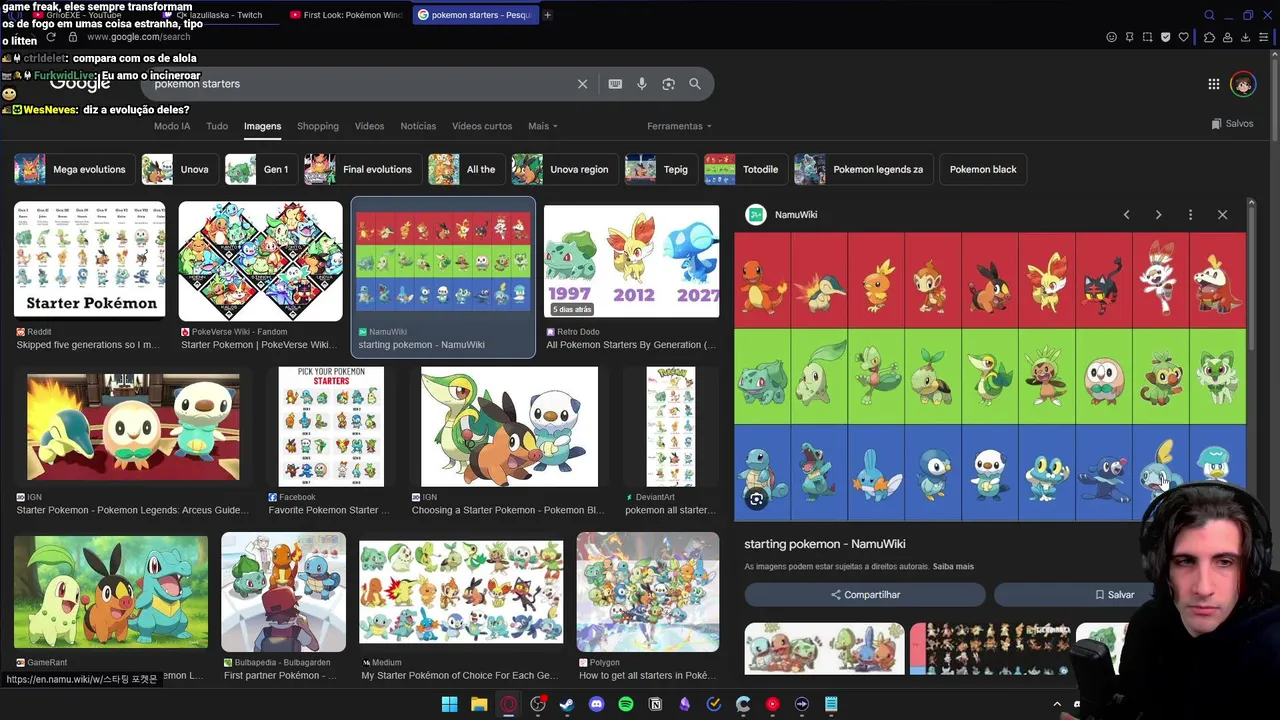Screen dimensions: 1280x720
Task: Filter by the Tepig chip
Action: [x=660, y=169]
